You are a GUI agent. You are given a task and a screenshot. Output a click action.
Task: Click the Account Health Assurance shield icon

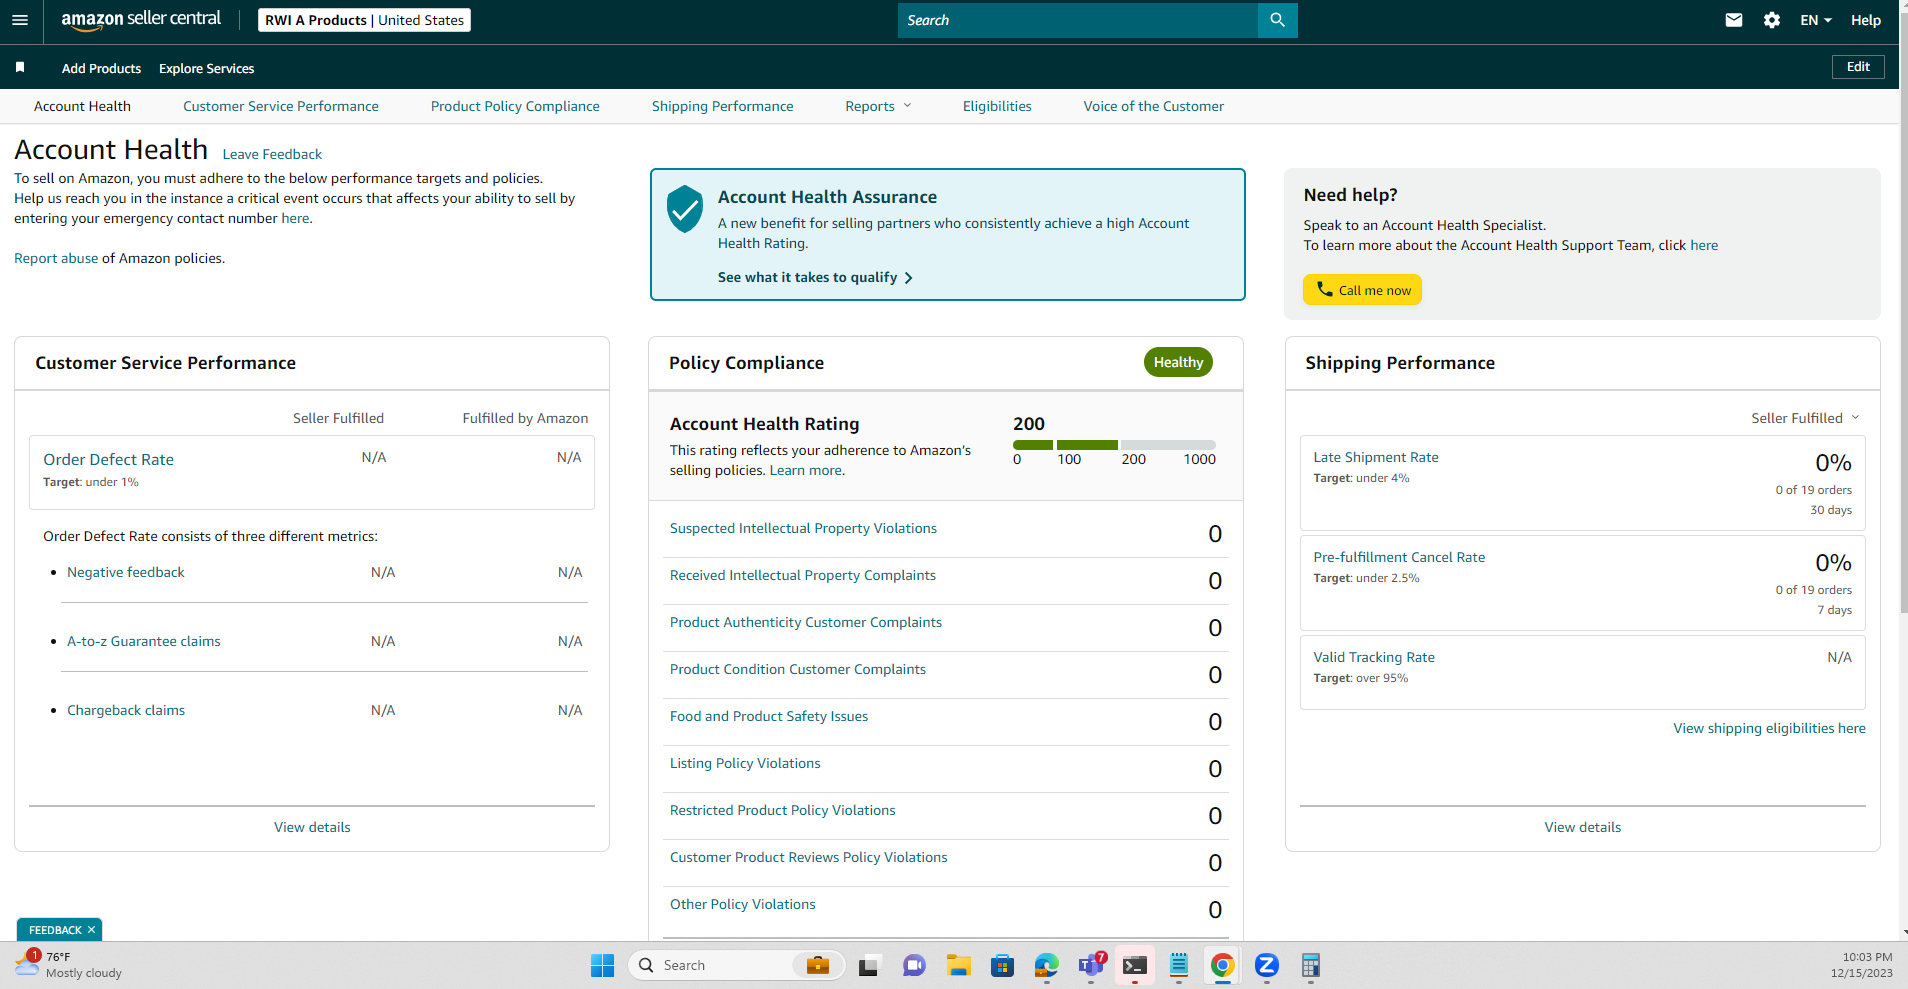pos(685,208)
